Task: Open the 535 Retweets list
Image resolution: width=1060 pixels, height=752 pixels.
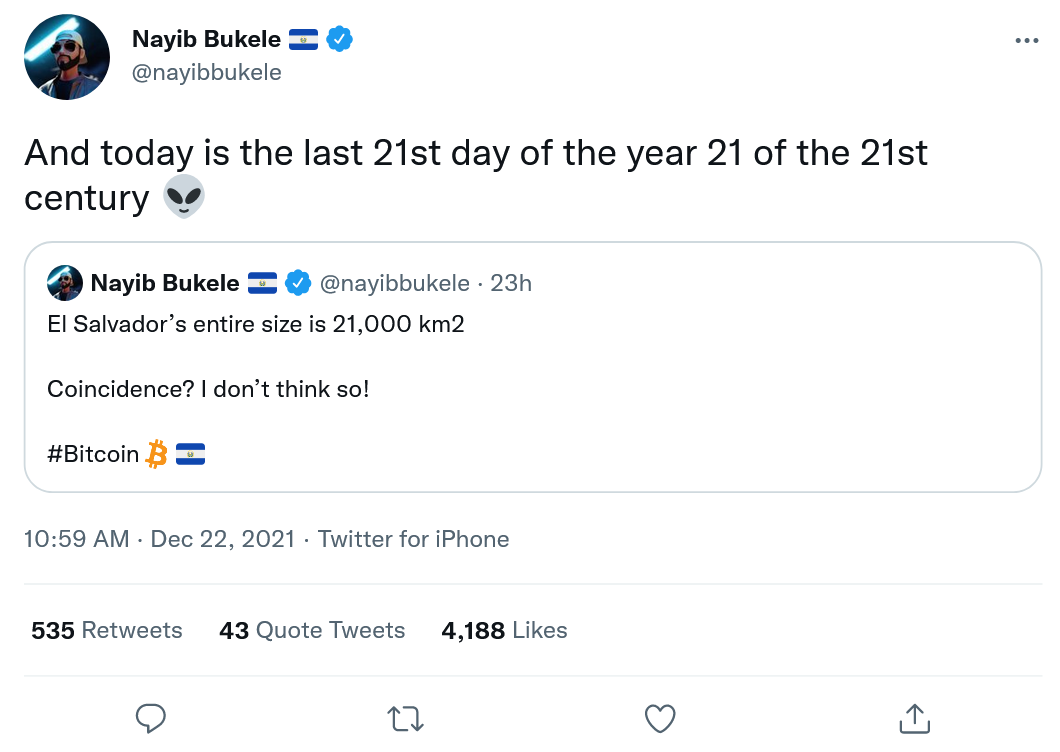Action: click(x=107, y=630)
